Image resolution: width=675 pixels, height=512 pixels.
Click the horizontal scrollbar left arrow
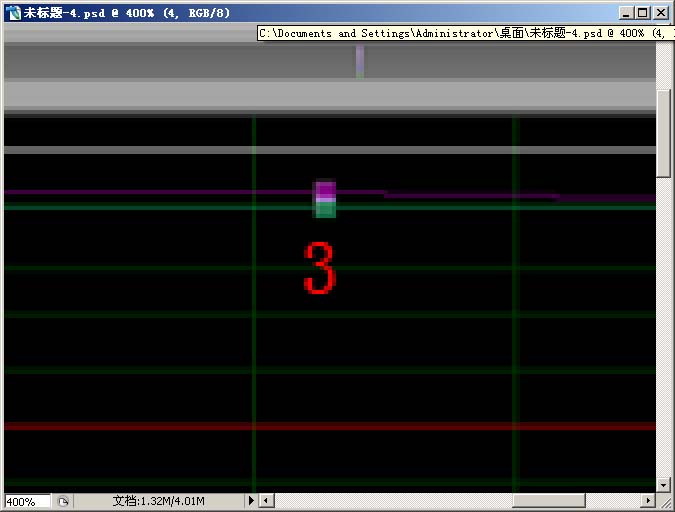[266, 501]
